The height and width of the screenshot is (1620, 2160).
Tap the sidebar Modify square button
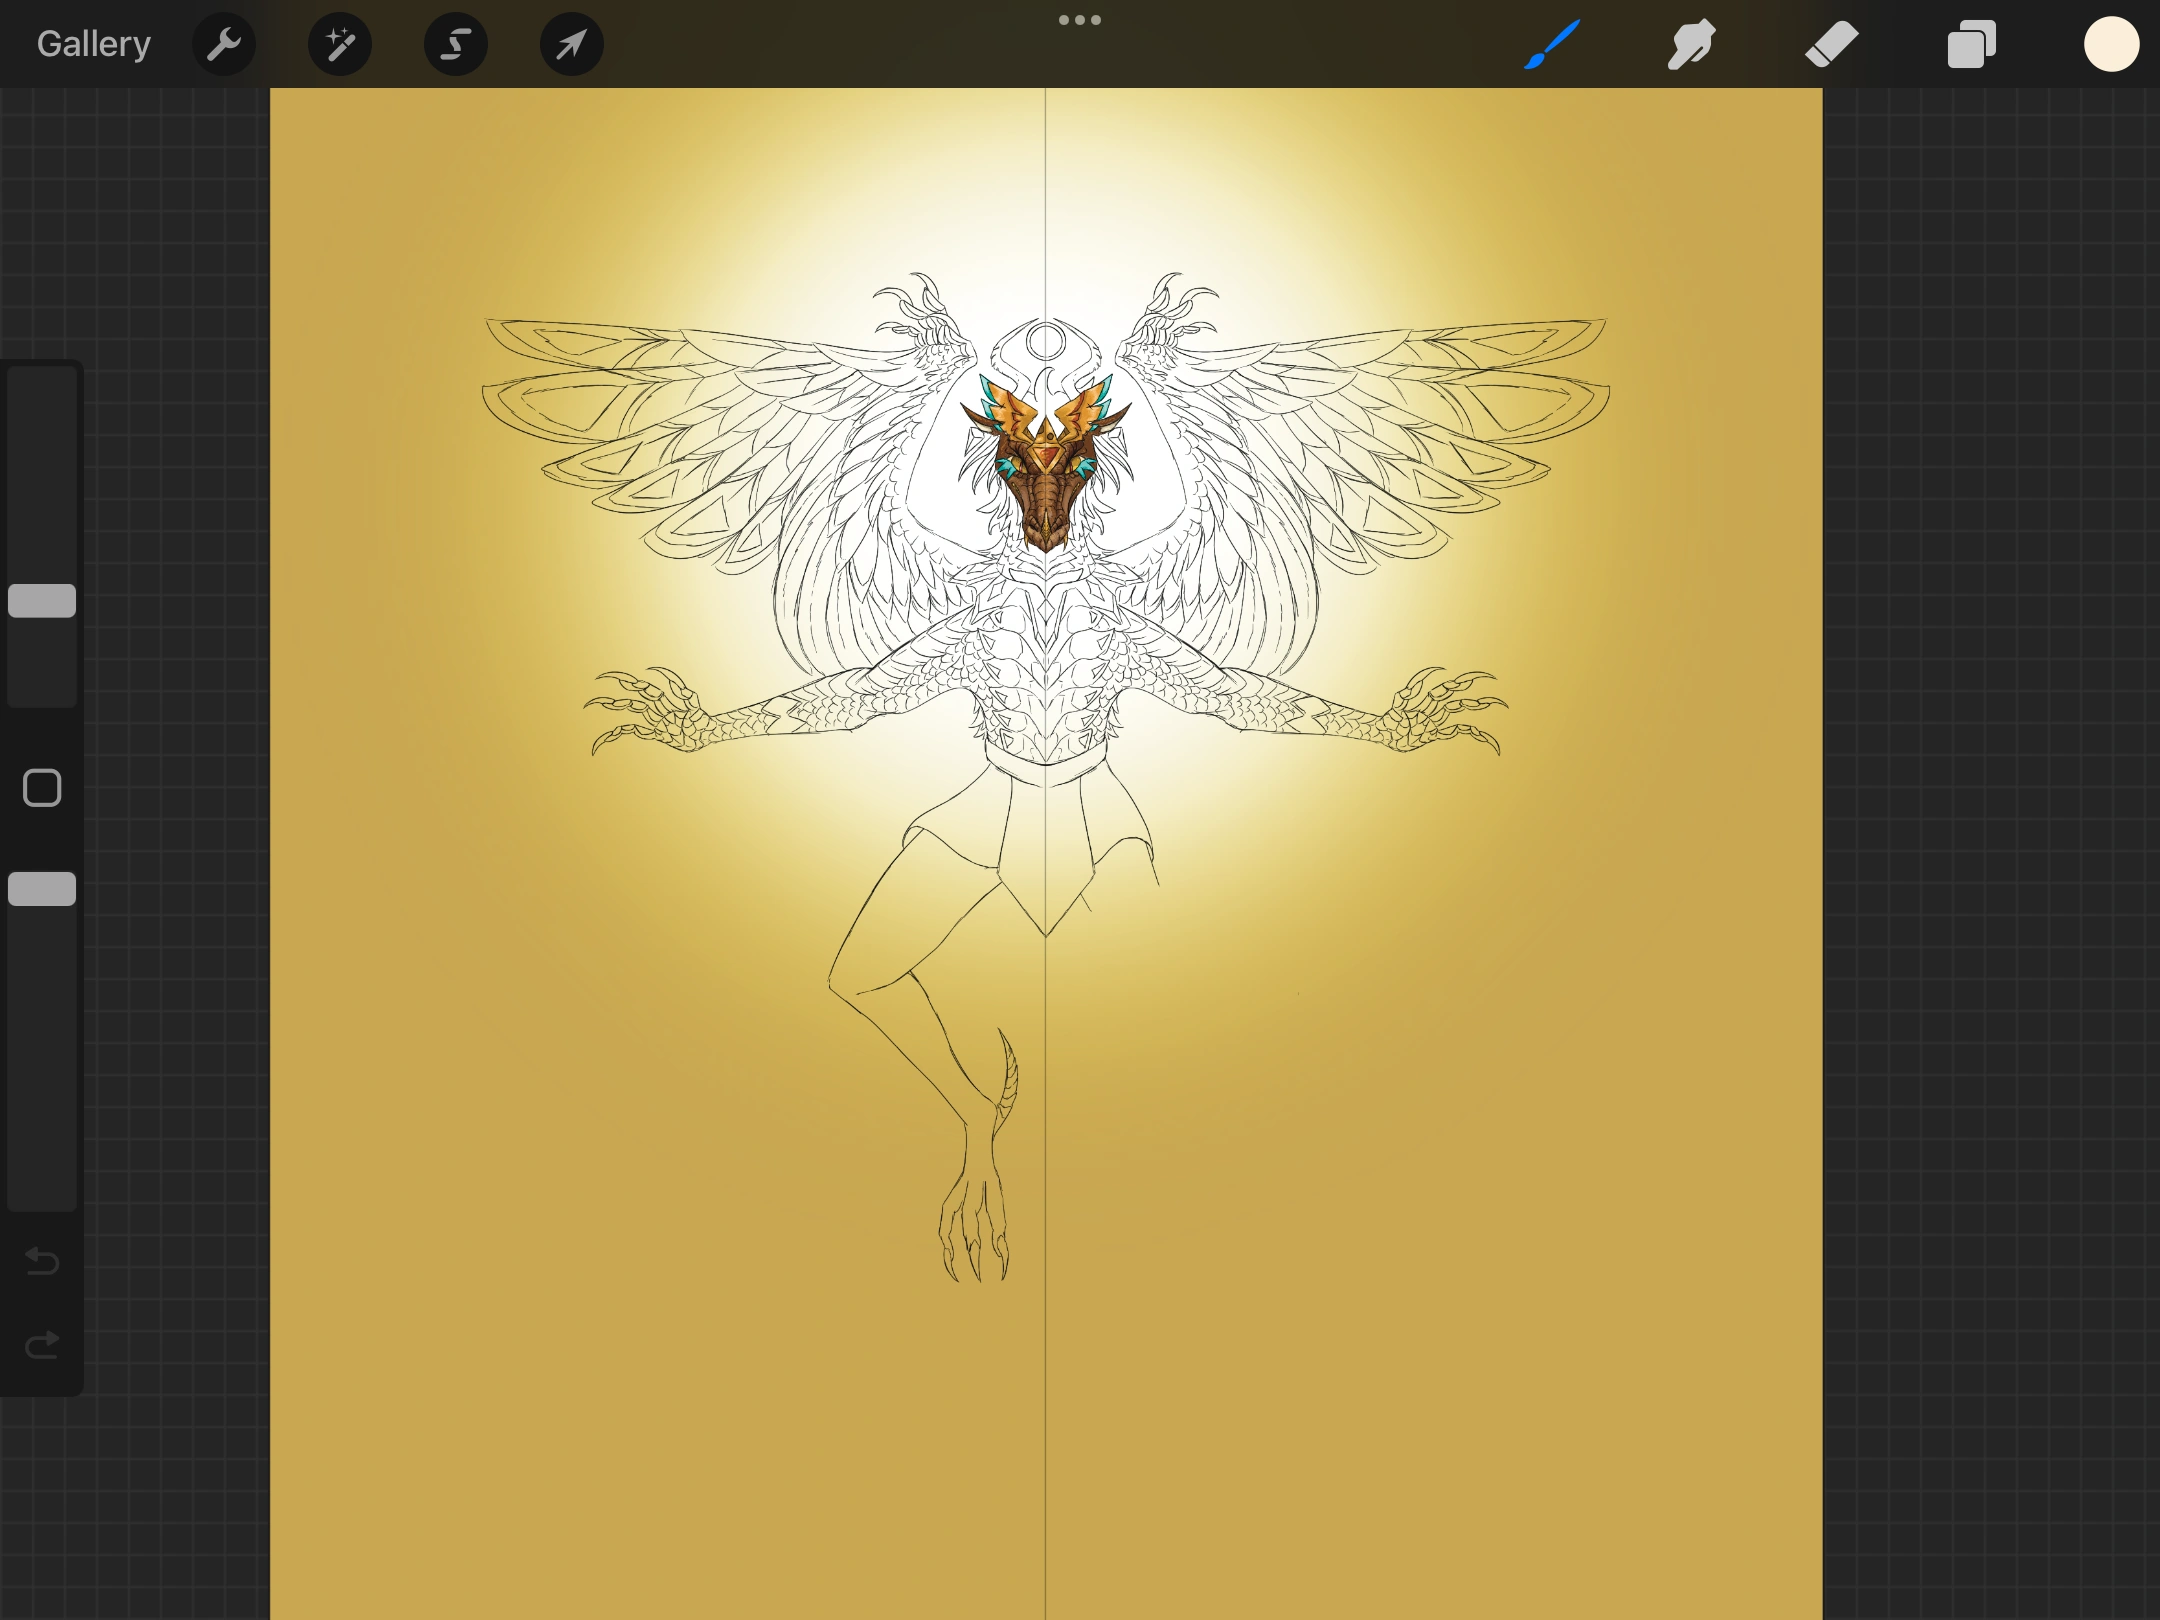click(x=42, y=789)
